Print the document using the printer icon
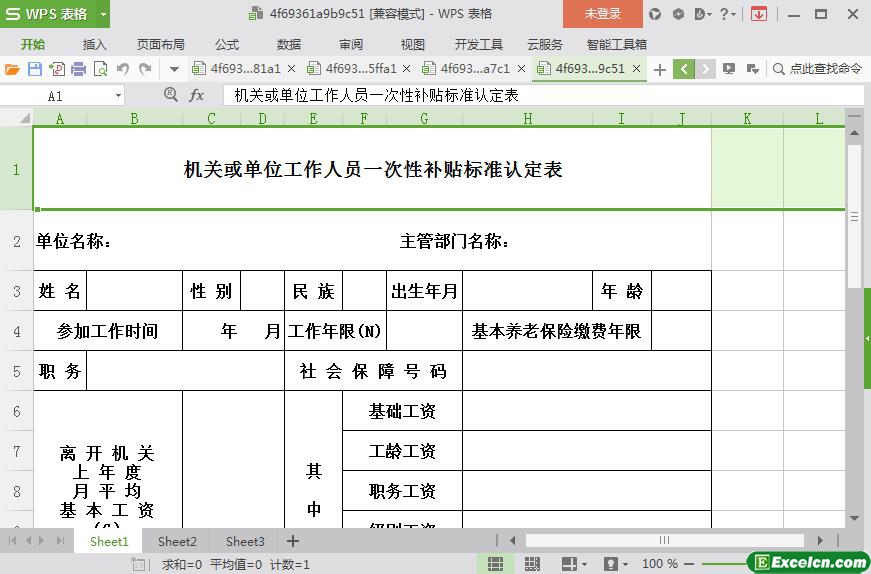Viewport: 871px width, 574px height. [x=79, y=69]
